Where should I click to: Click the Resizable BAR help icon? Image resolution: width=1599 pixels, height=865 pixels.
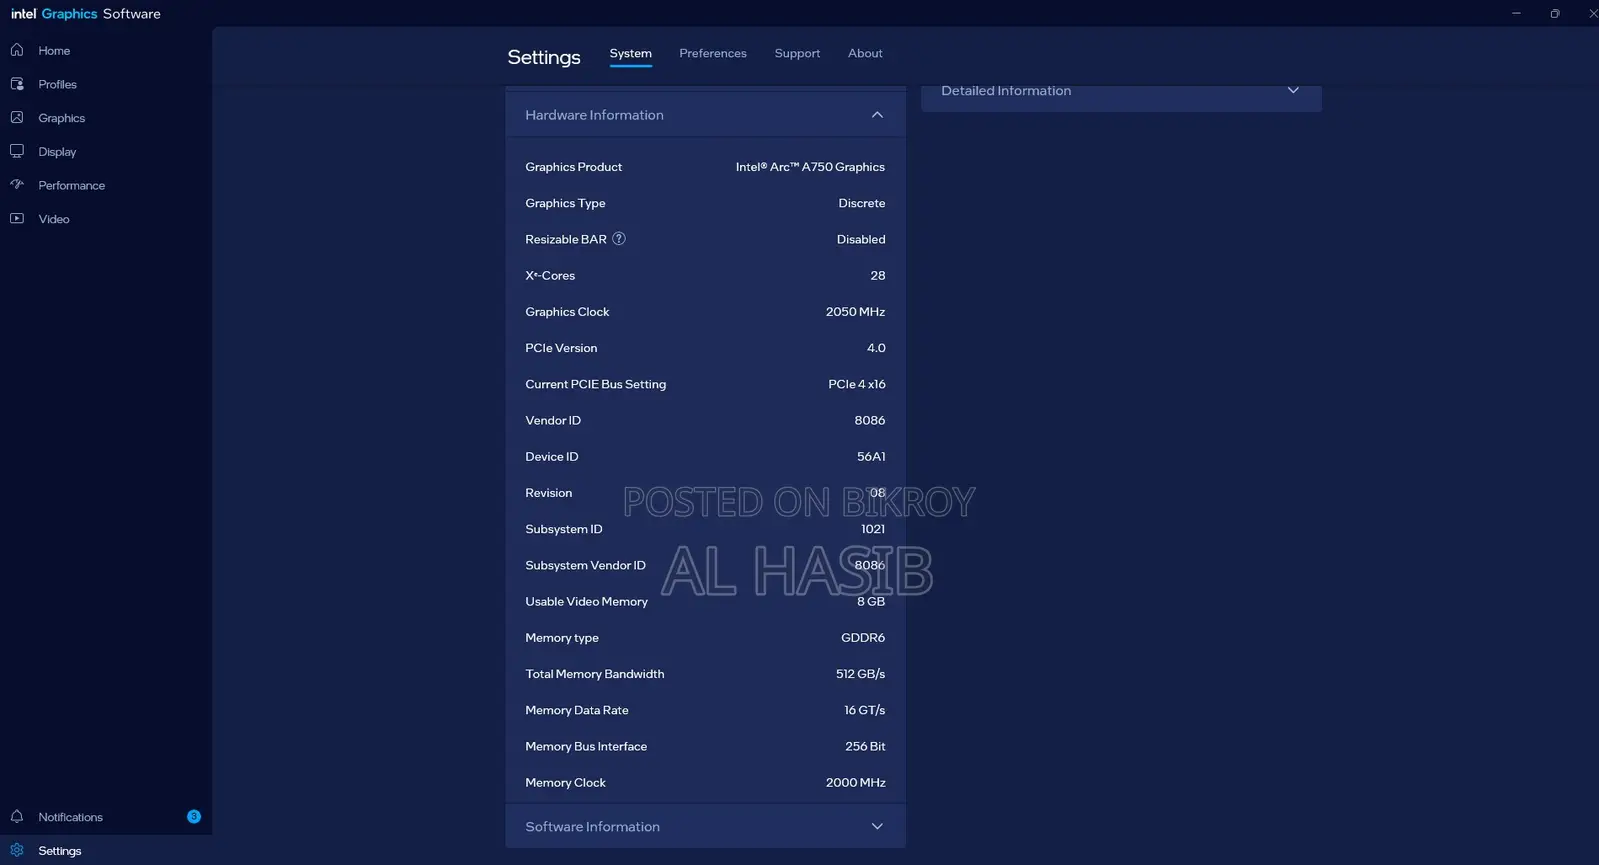pos(619,239)
